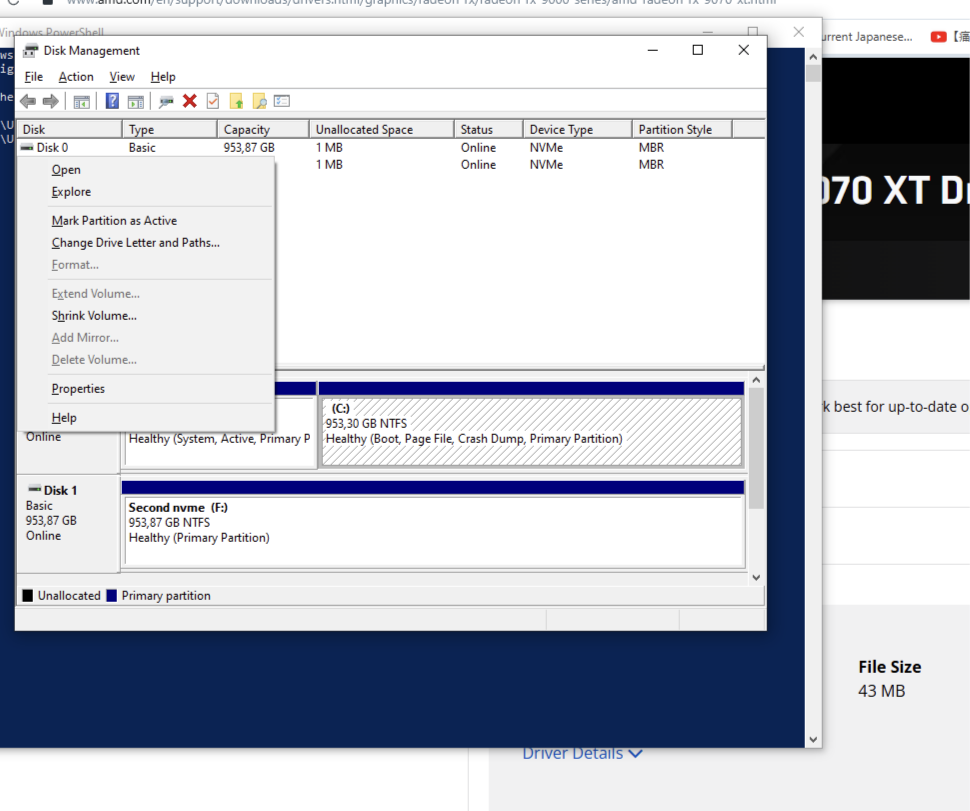Click PowerShell window scrollbar down arrow
This screenshot has height=811, width=970.
tap(813, 739)
